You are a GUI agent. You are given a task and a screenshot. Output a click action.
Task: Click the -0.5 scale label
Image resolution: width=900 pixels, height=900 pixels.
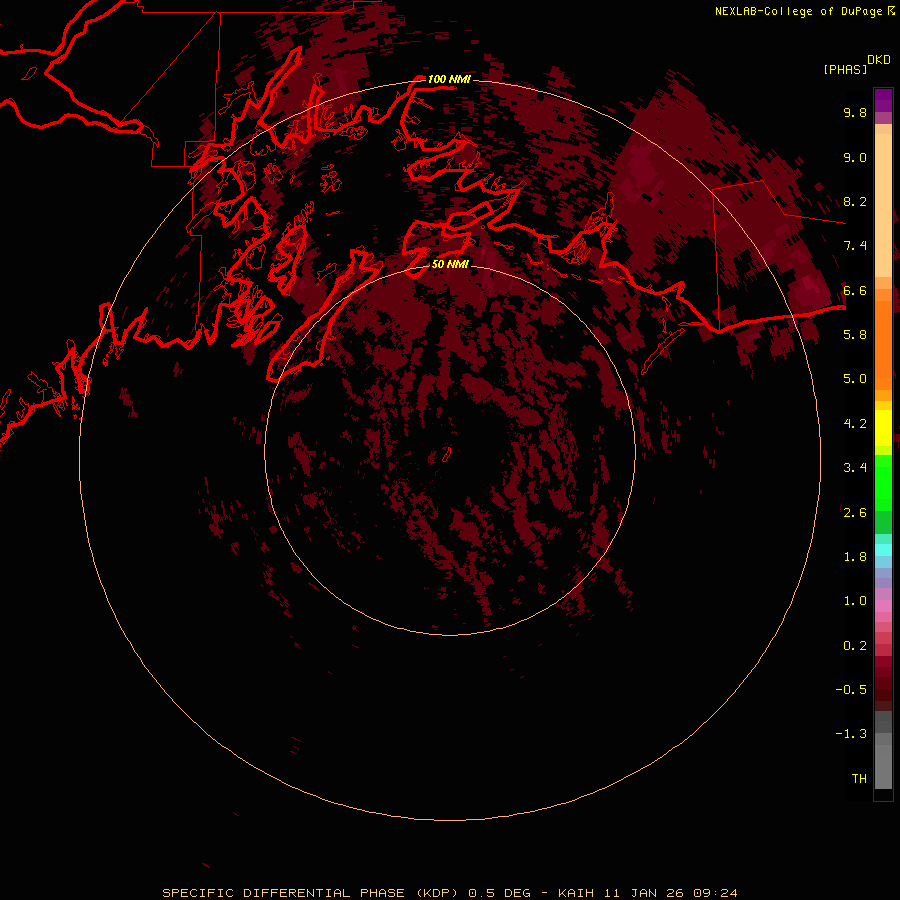tap(851, 690)
